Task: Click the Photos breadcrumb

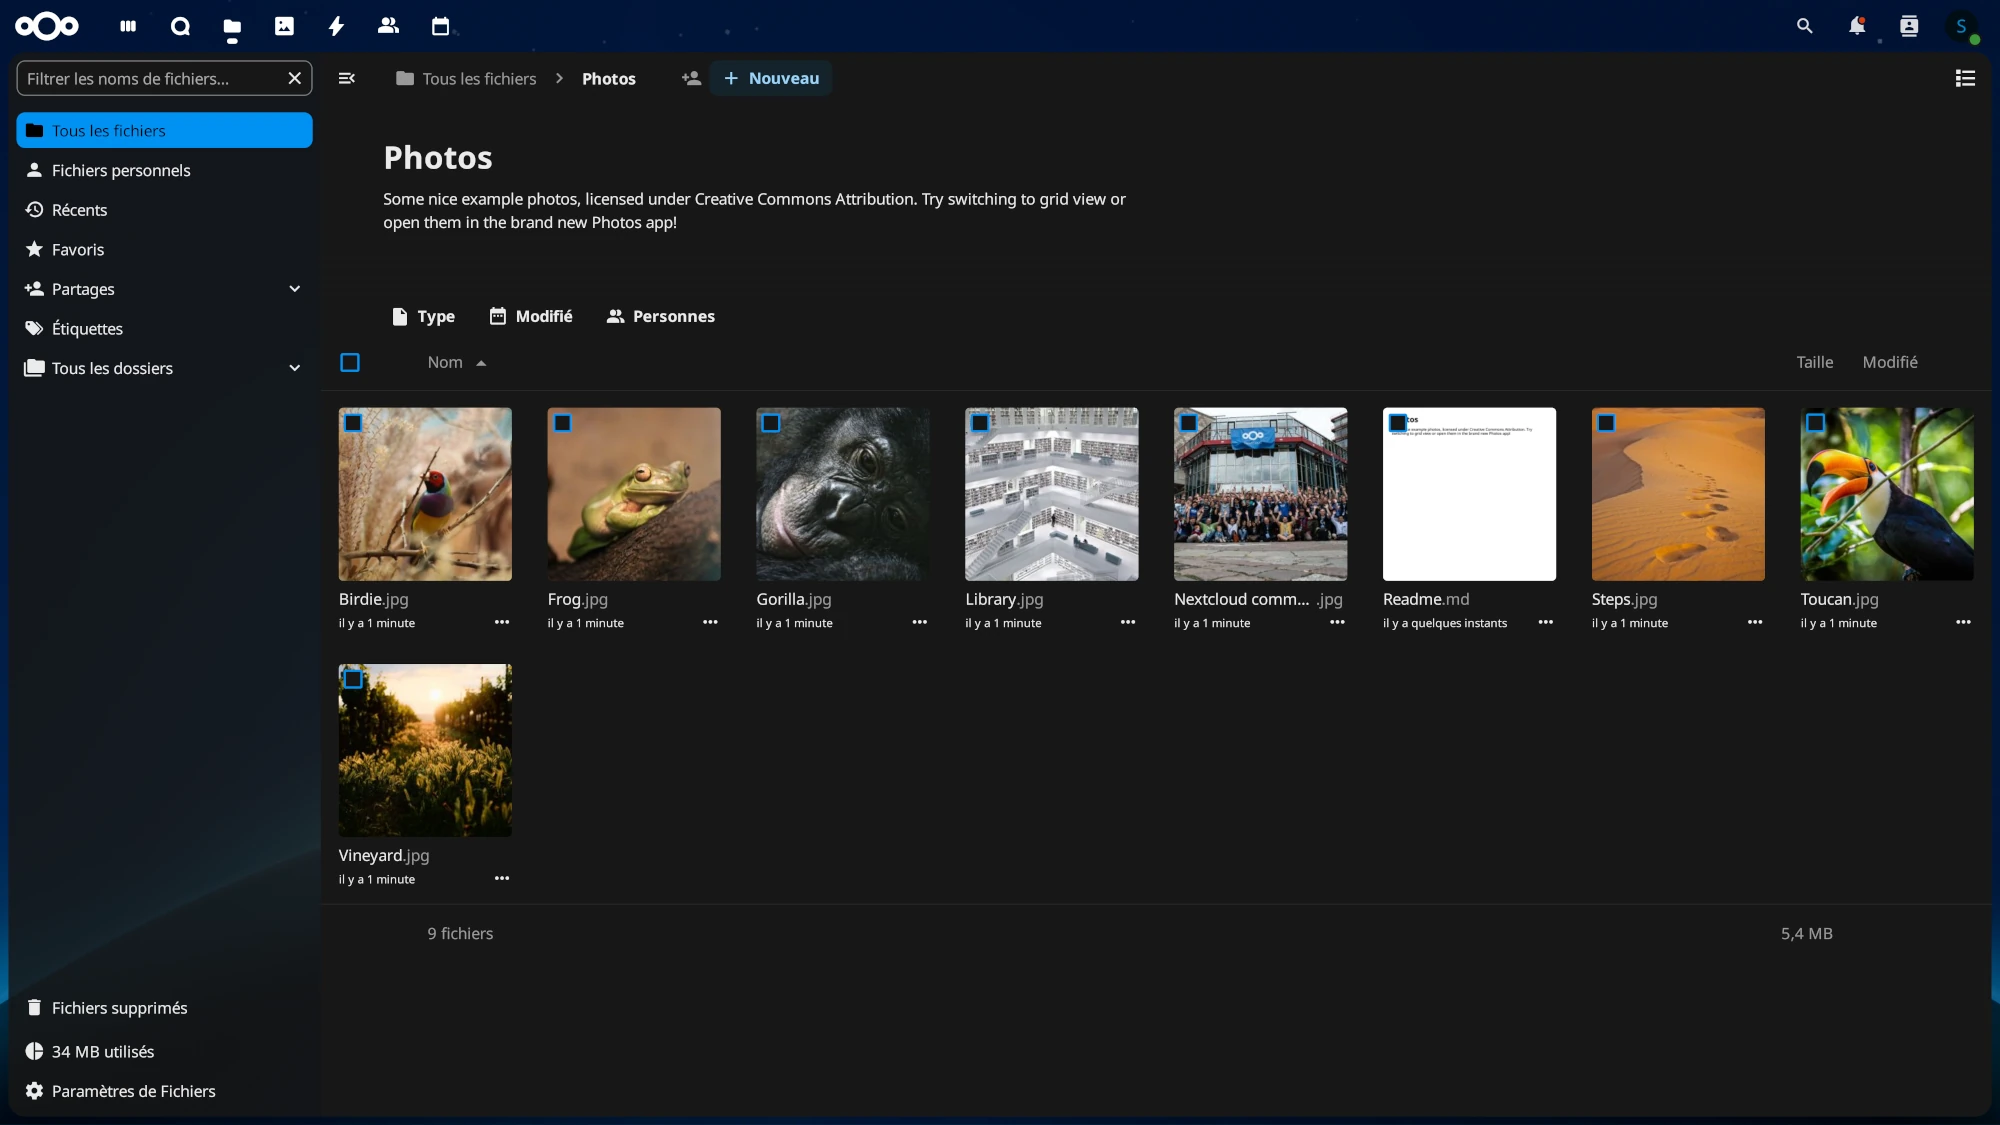Action: click(x=609, y=78)
